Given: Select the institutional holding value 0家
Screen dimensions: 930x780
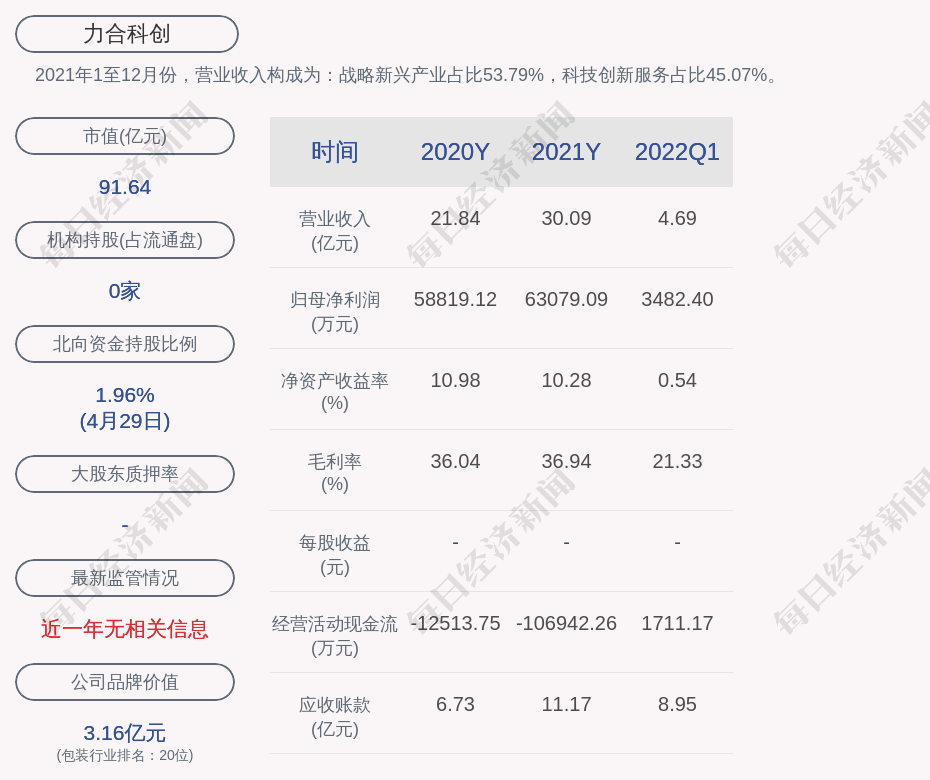Looking at the screenshot, I should pyautogui.click(x=125, y=291).
